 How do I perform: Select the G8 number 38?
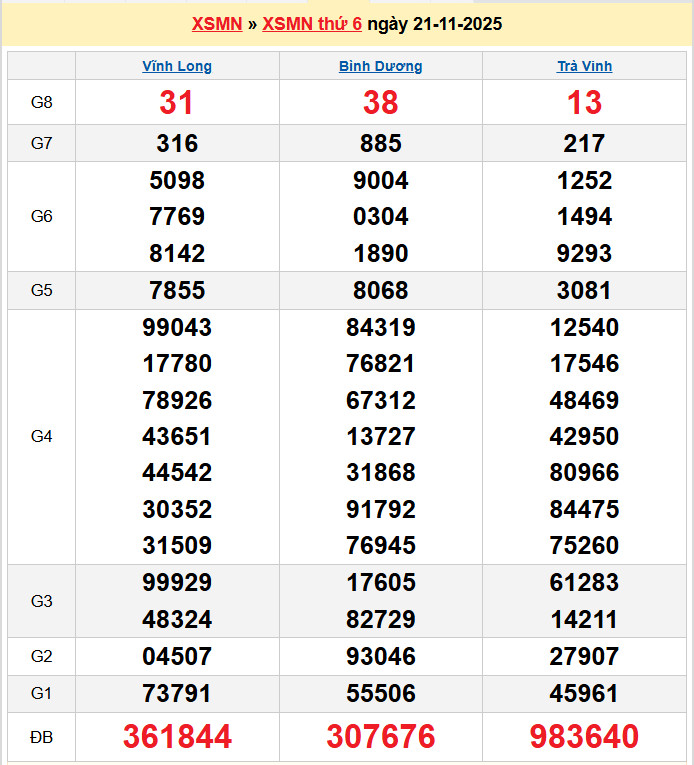[380, 102]
